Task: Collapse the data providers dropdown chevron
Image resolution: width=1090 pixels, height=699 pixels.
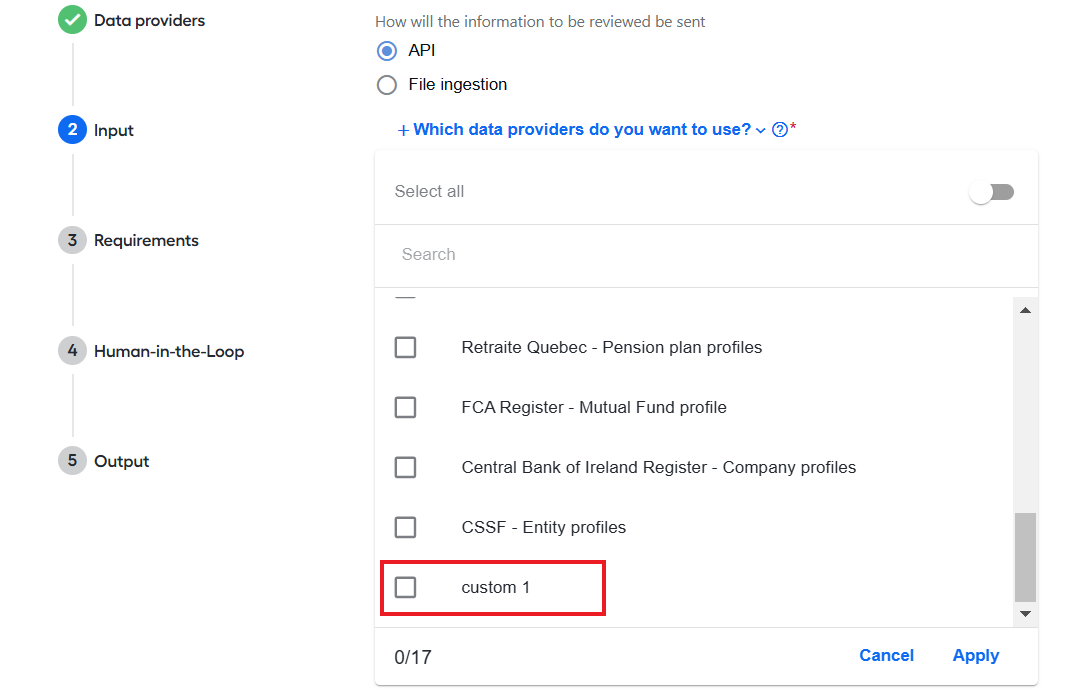Action: click(x=761, y=131)
